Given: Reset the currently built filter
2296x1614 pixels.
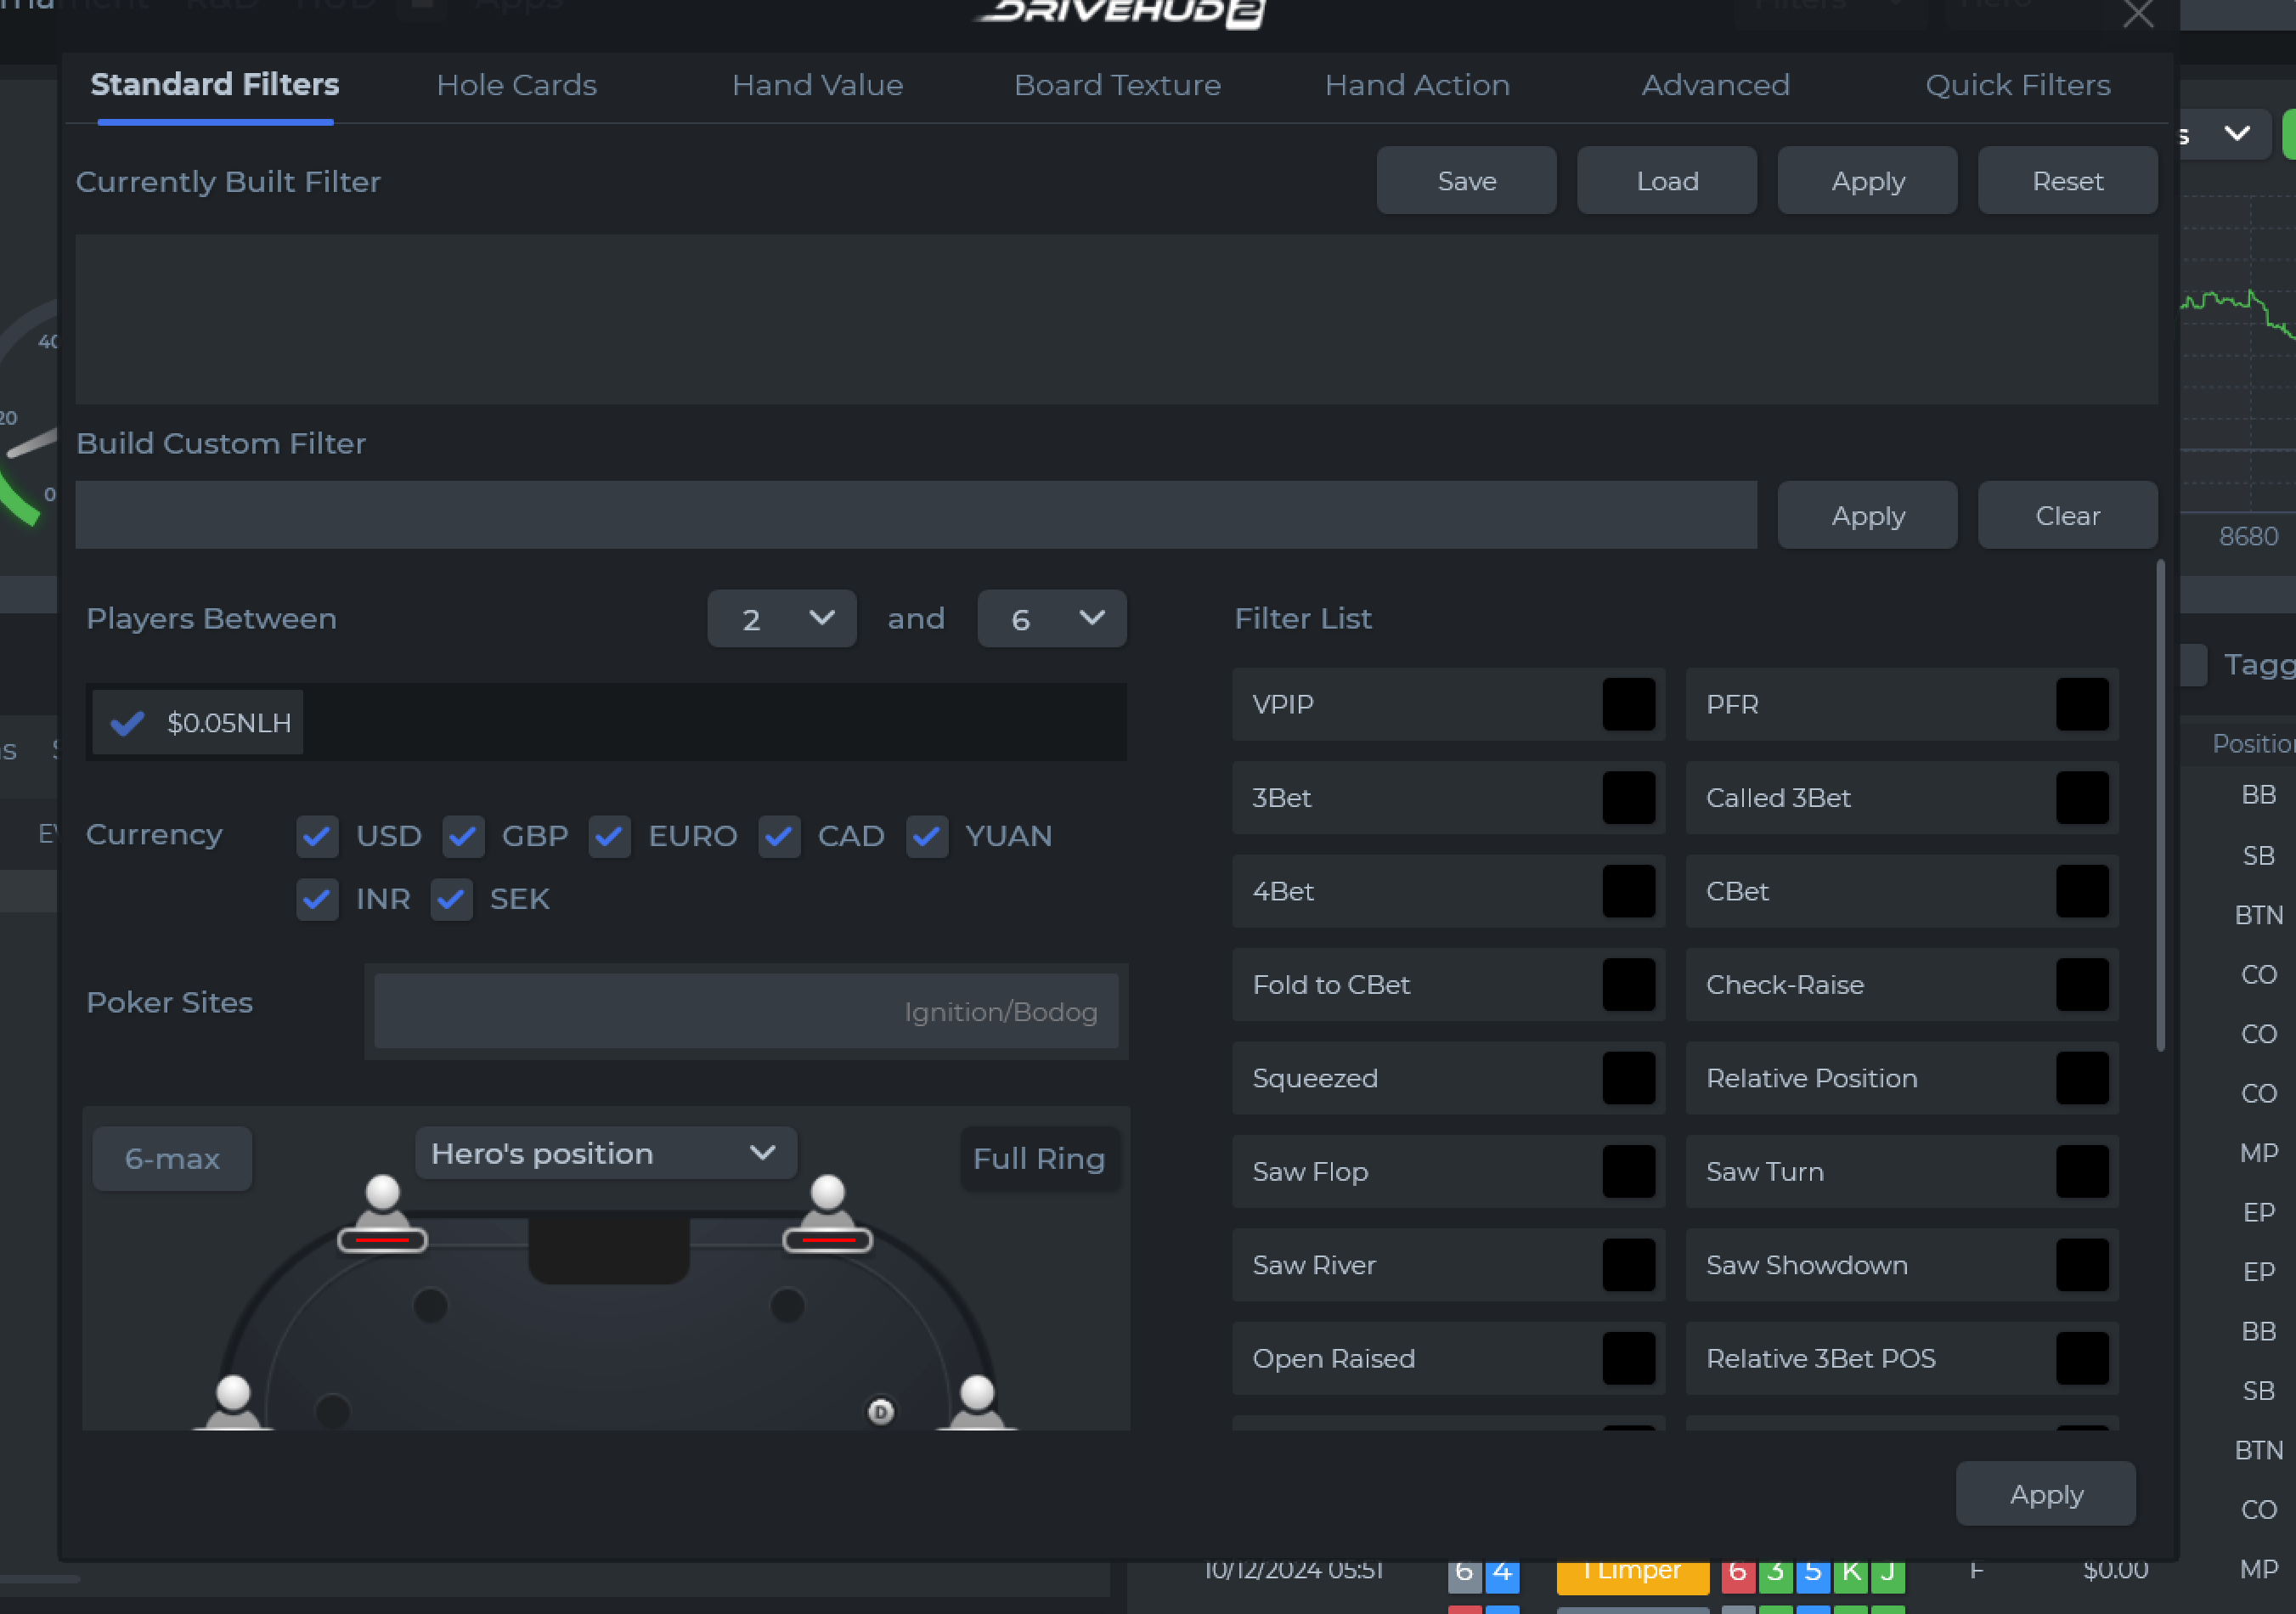Looking at the screenshot, I should (2067, 181).
